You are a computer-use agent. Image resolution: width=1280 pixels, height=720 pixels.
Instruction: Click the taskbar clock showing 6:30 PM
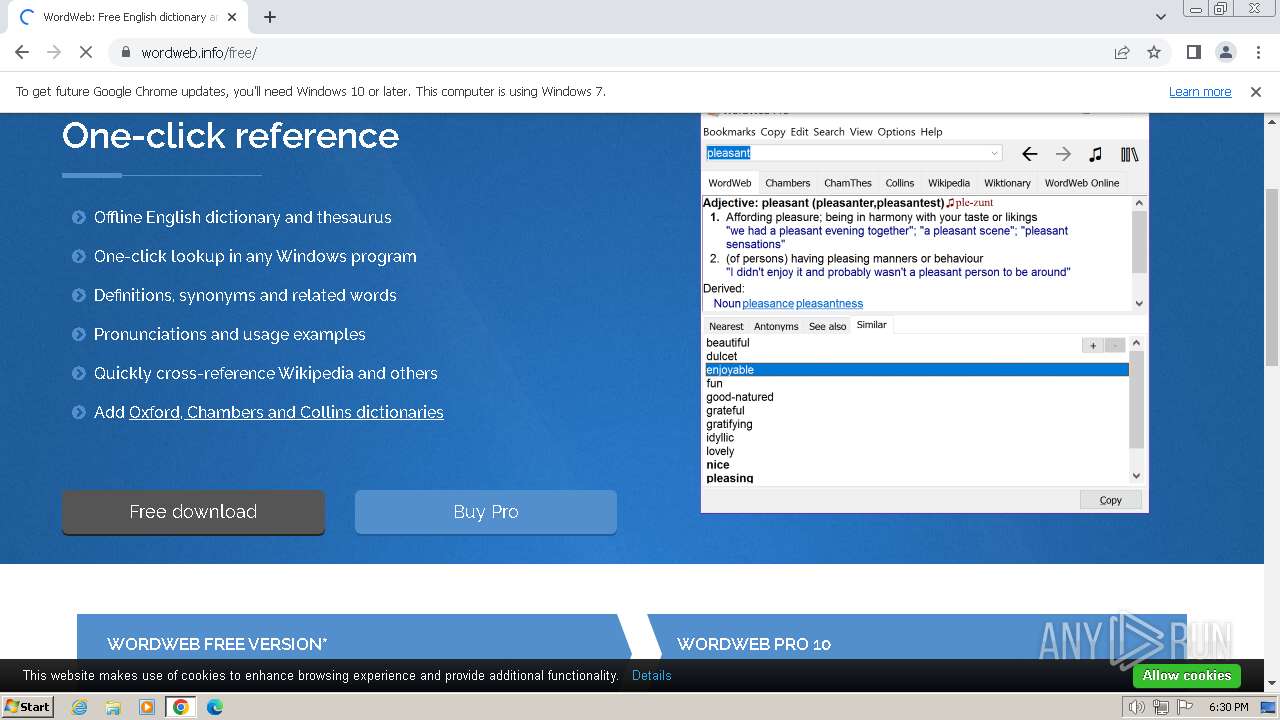[1229, 707]
